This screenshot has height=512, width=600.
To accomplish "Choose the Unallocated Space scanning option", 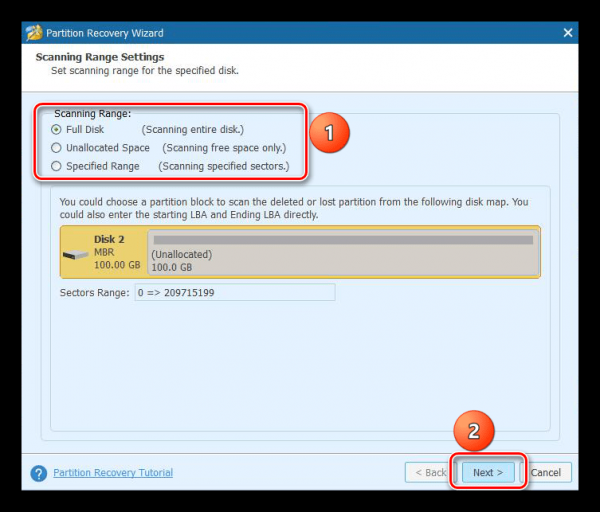I will [56, 148].
